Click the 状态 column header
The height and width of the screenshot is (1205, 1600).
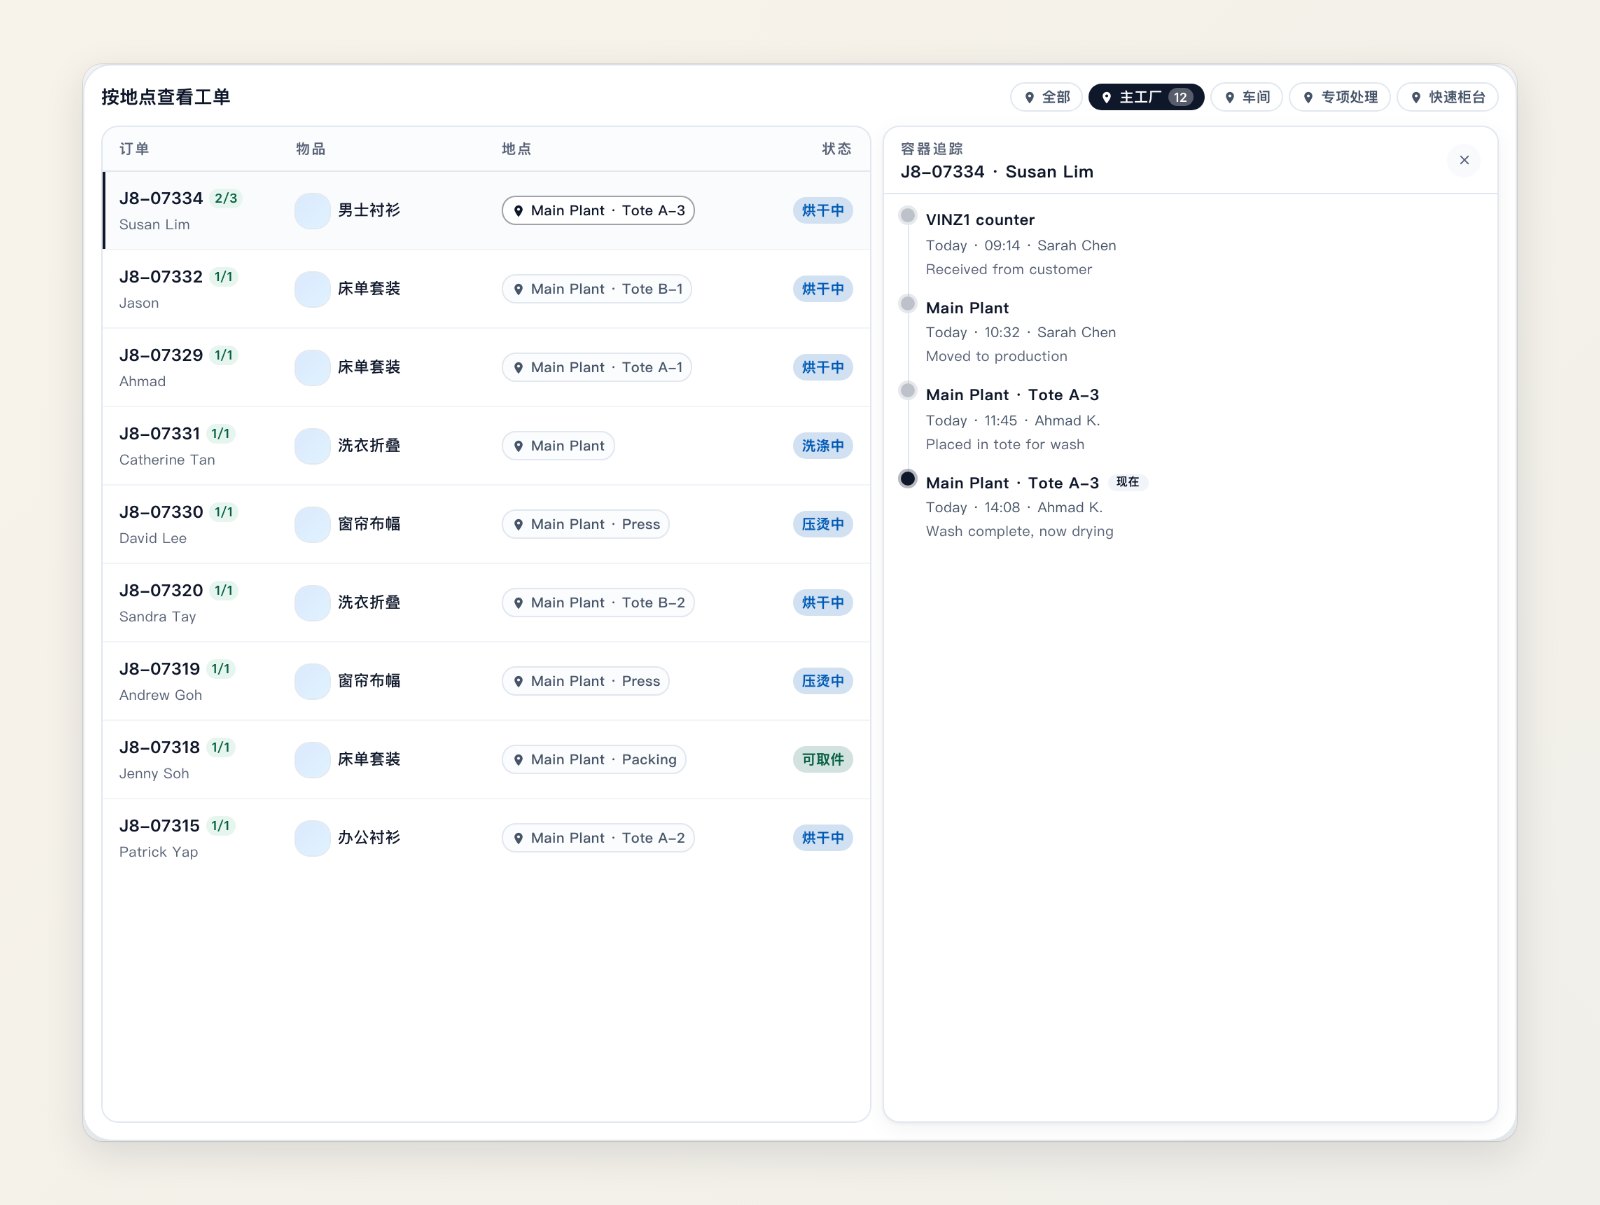tap(837, 149)
